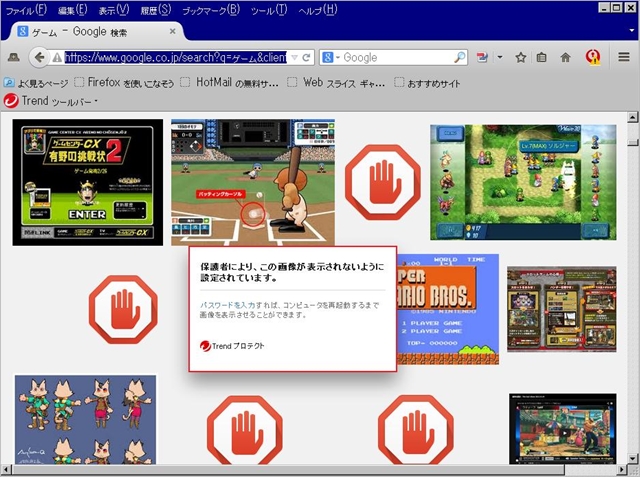Open the 表示(V) menu
Viewport: 640px width, 477px height.
pyautogui.click(x=113, y=10)
